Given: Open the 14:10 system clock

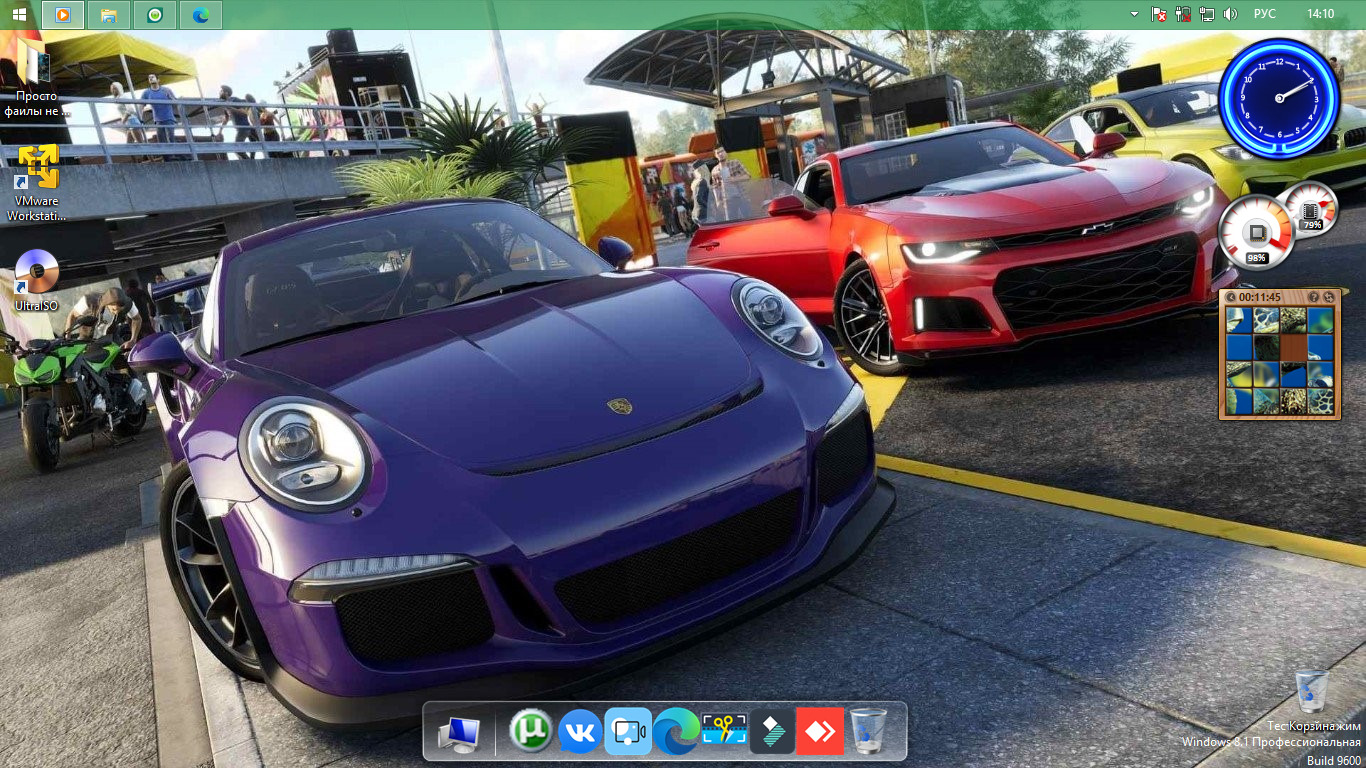Looking at the screenshot, I should click(1321, 14).
